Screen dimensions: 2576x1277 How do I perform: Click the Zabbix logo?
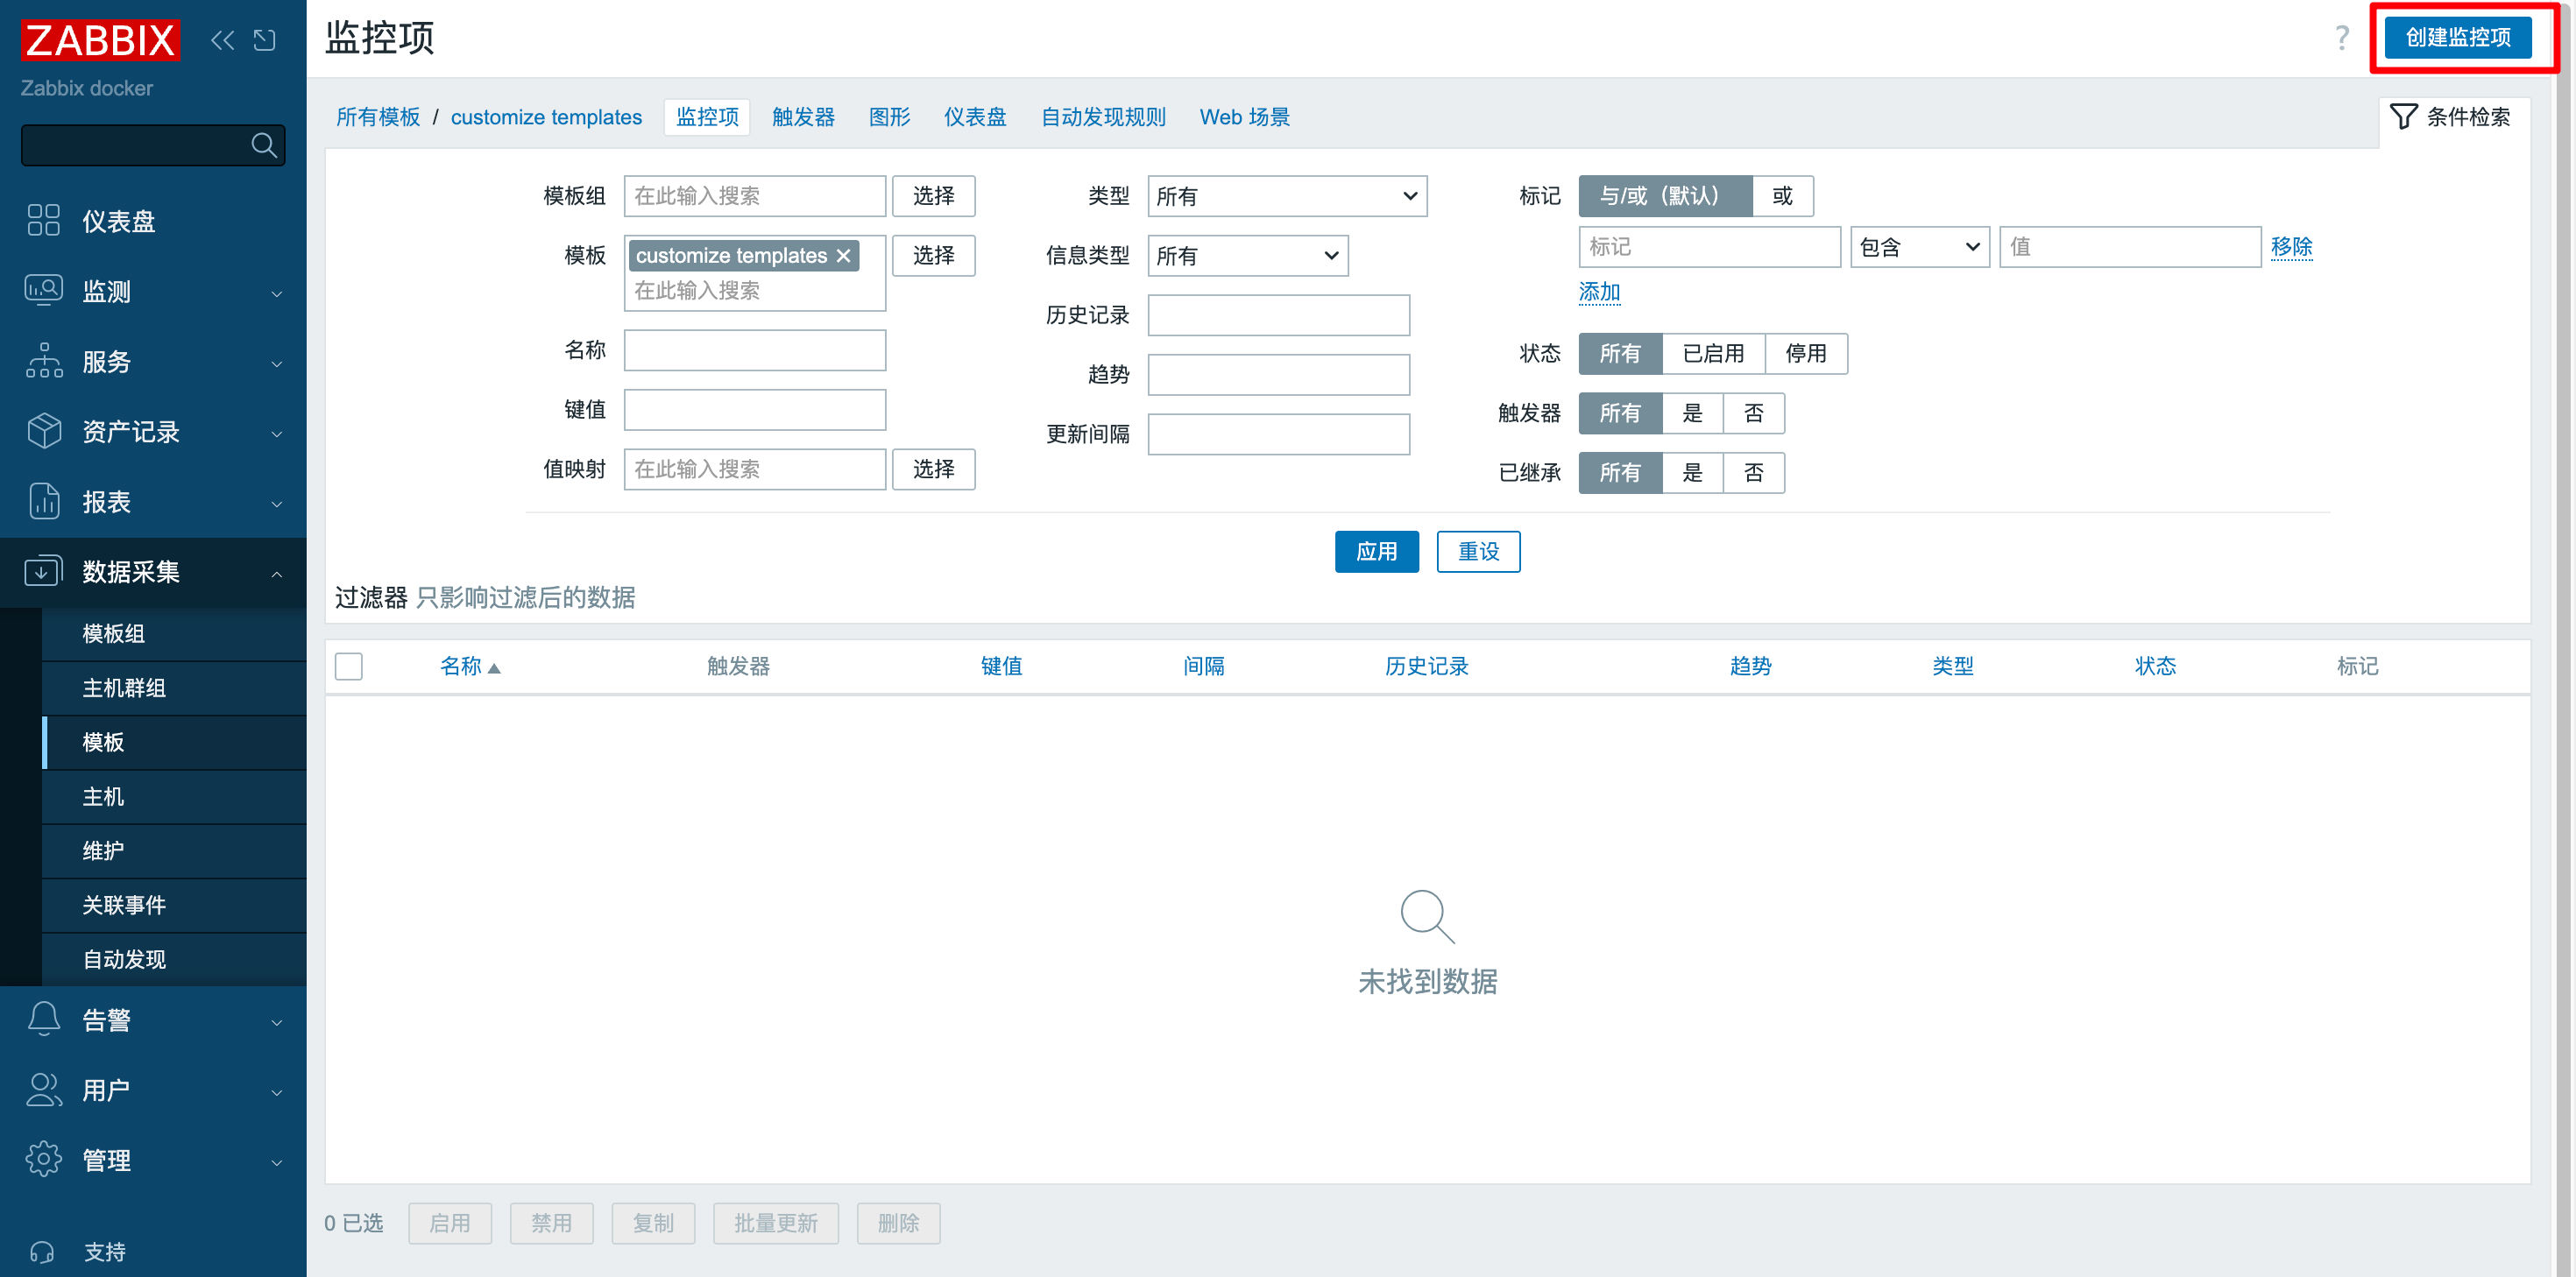pyautogui.click(x=101, y=40)
